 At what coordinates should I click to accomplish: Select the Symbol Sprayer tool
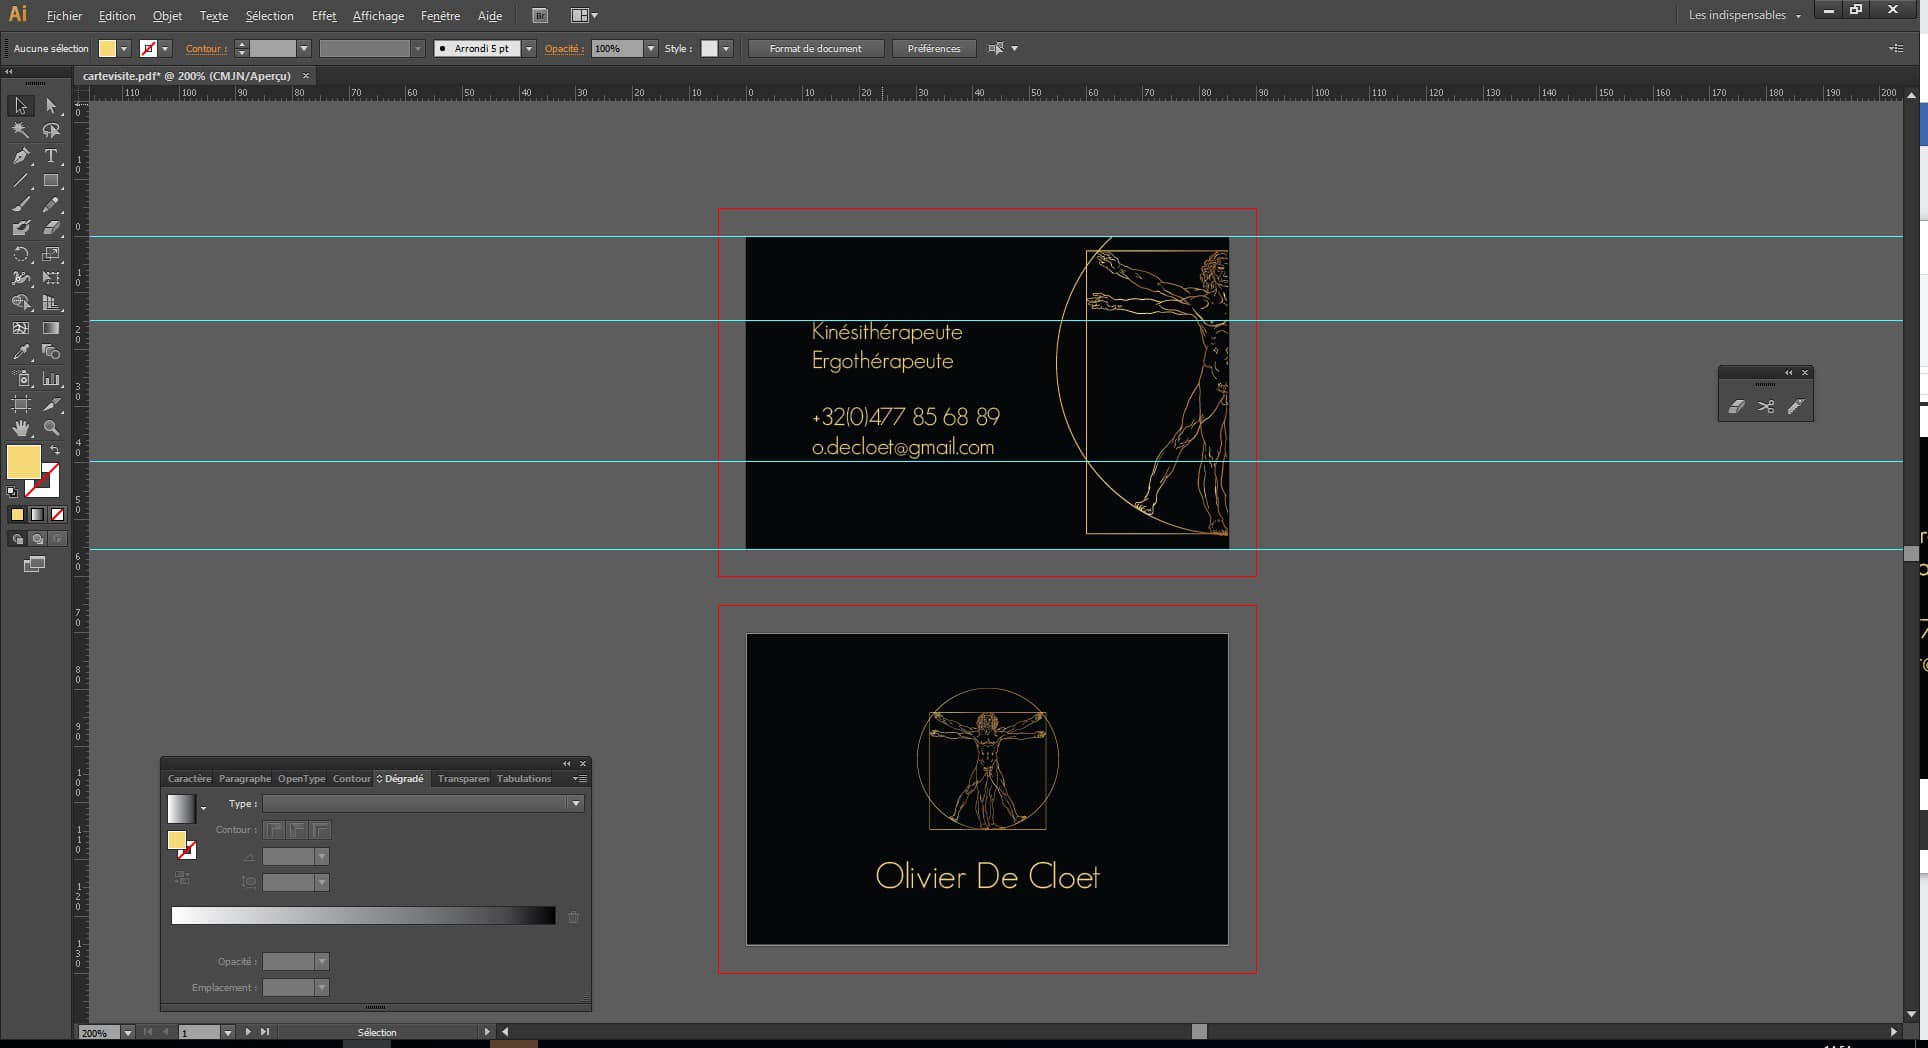click(x=21, y=379)
